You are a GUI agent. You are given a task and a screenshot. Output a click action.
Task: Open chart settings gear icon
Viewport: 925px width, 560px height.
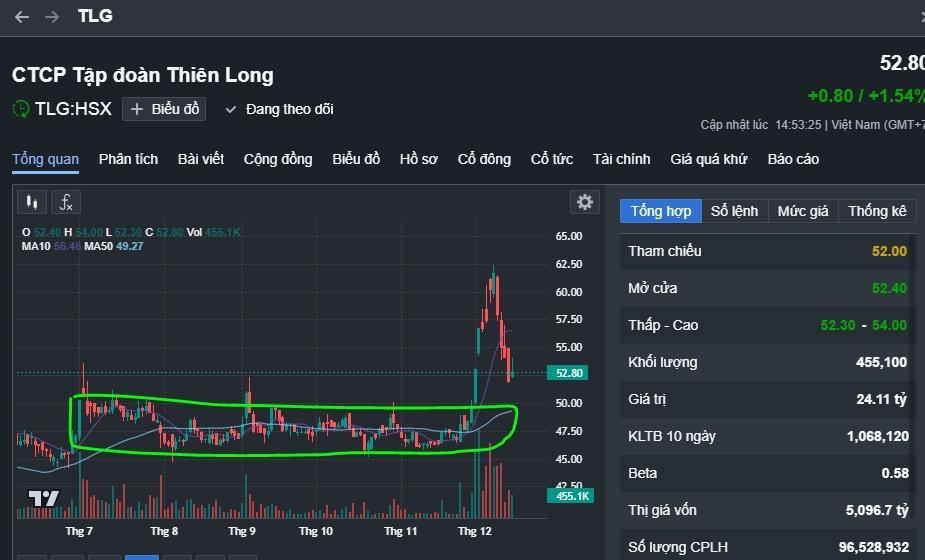[585, 202]
